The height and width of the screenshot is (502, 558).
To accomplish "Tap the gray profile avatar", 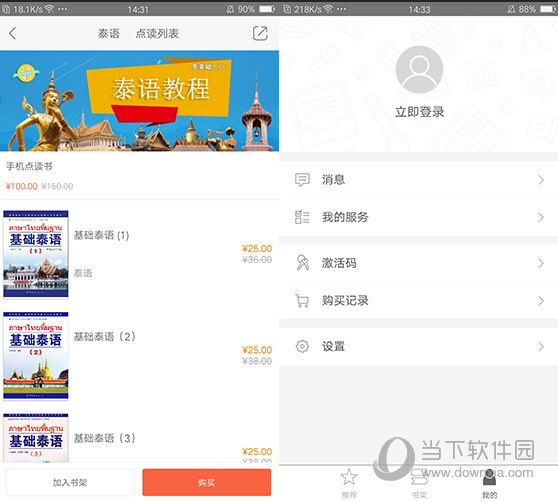I will click(419, 70).
